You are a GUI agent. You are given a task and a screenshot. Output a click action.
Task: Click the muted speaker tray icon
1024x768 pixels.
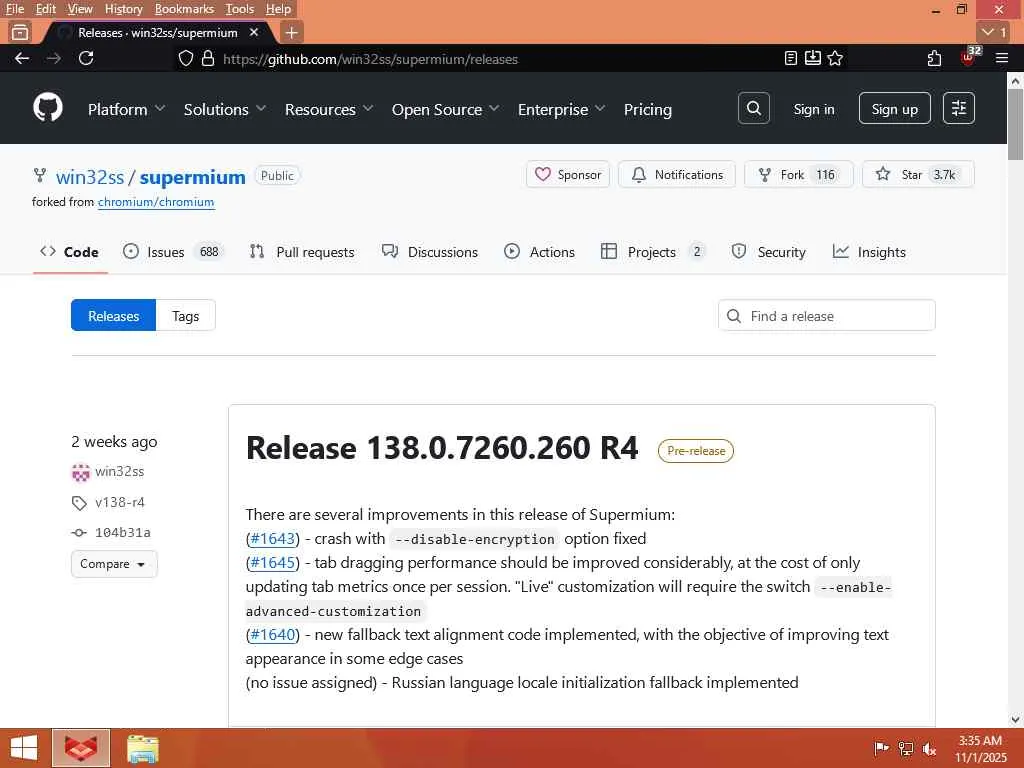pyautogui.click(x=929, y=749)
